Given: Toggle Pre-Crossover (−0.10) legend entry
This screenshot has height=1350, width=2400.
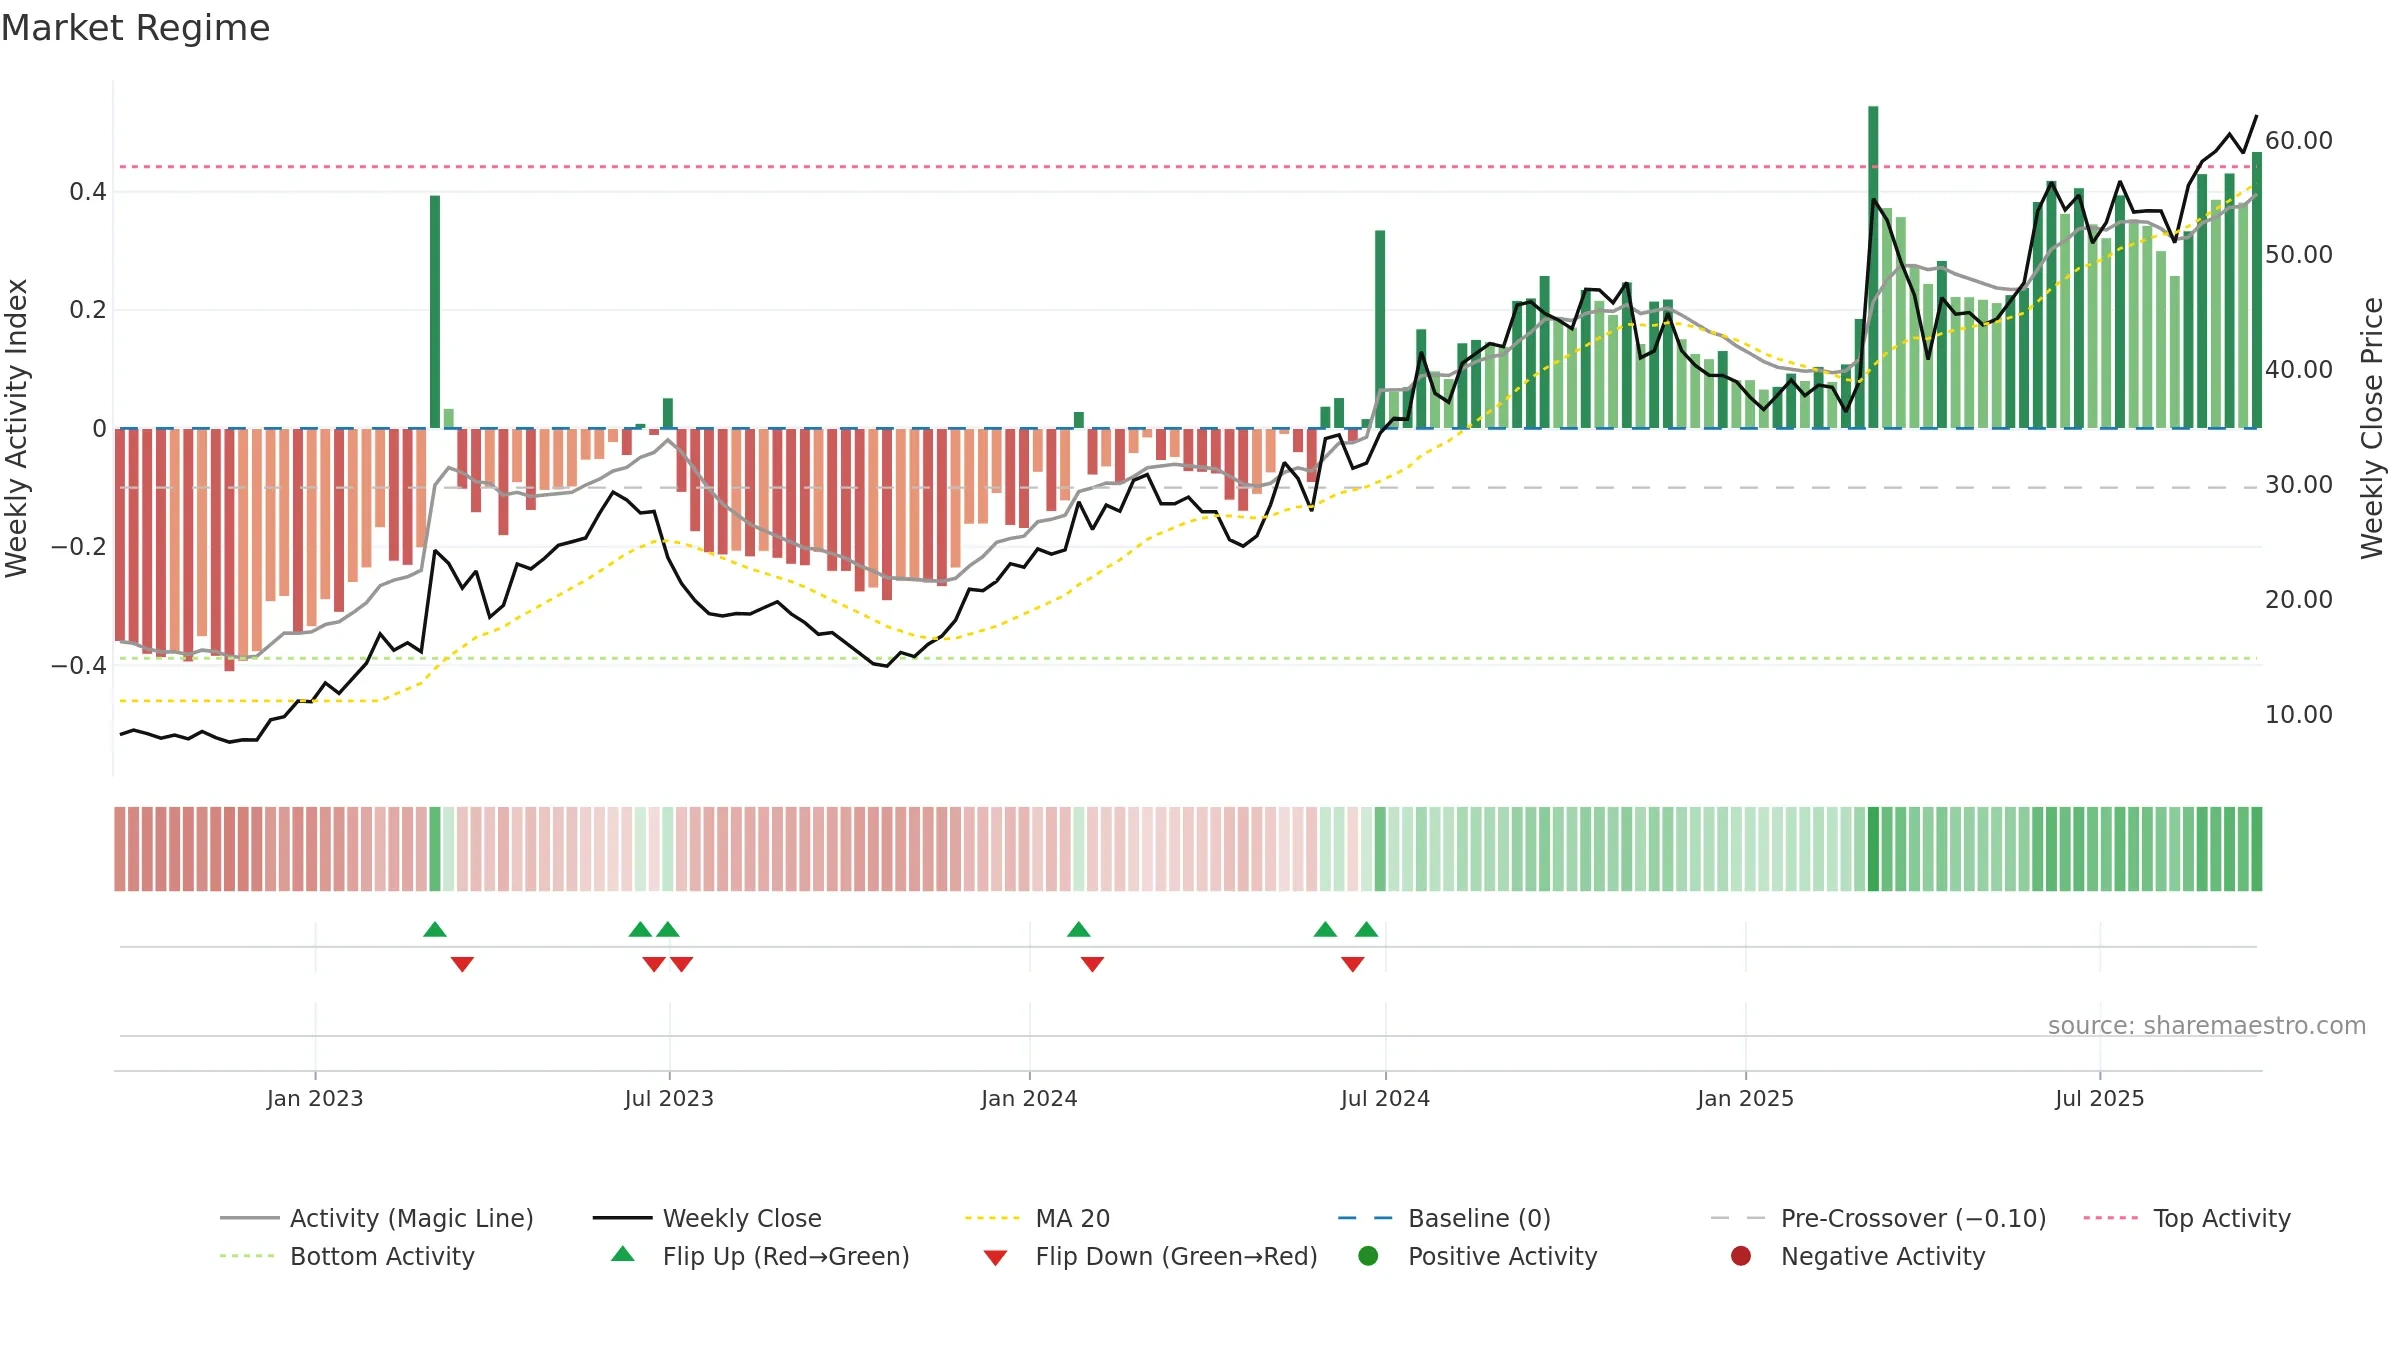Looking at the screenshot, I should [x=1878, y=1218].
